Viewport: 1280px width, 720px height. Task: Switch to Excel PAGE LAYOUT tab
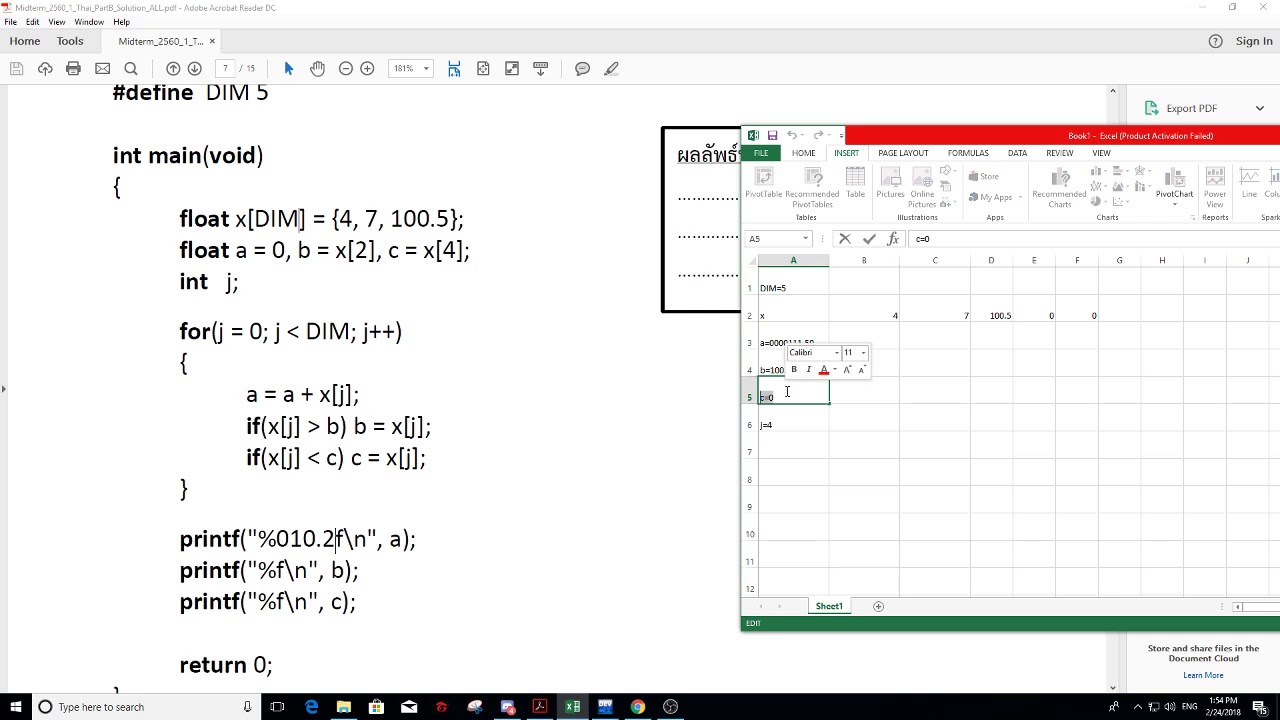pos(903,153)
